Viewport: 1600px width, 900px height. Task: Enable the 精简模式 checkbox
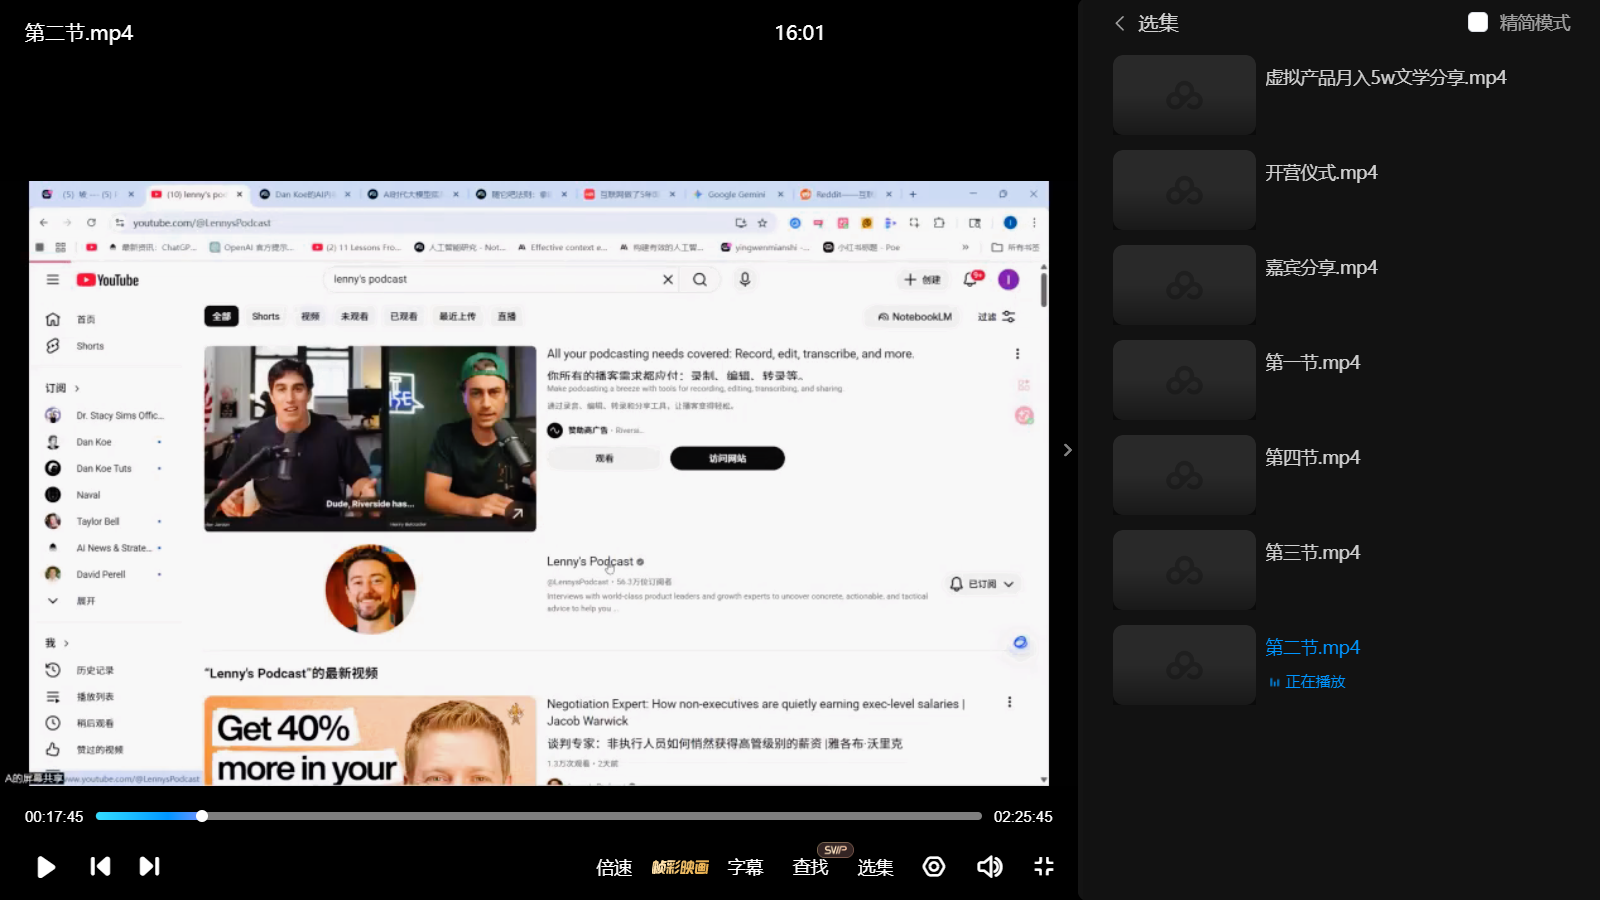tap(1478, 23)
